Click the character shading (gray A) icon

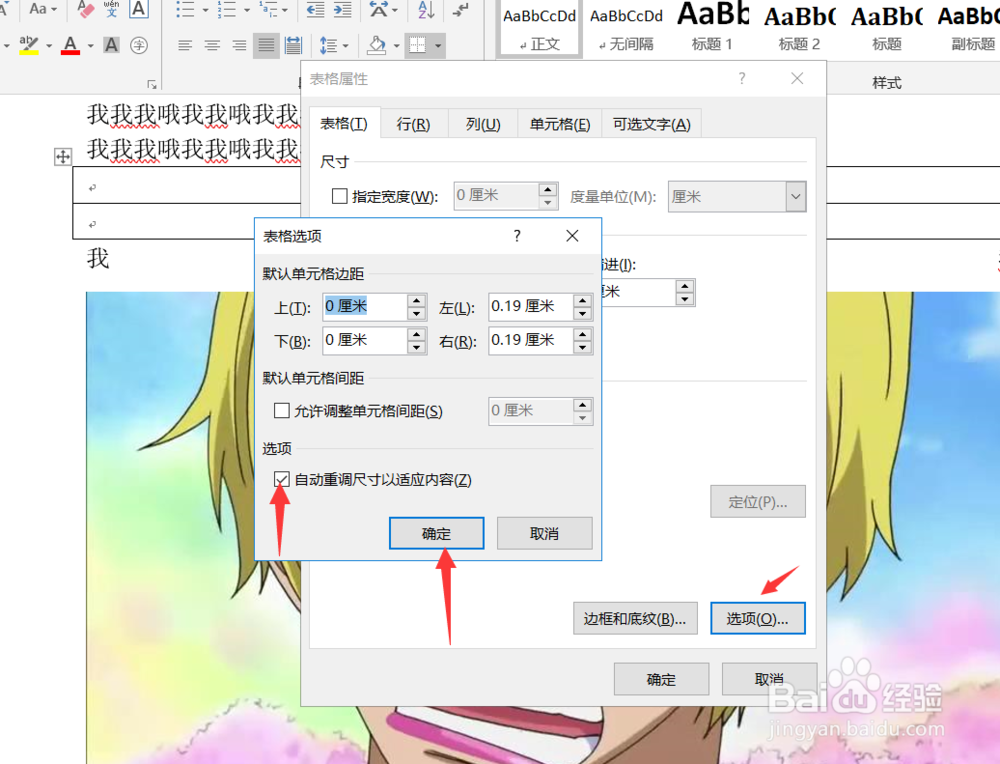pyautogui.click(x=111, y=45)
